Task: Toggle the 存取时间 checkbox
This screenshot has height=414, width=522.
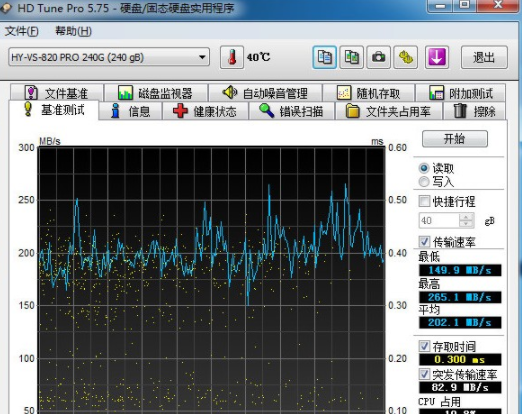Action: [424, 346]
